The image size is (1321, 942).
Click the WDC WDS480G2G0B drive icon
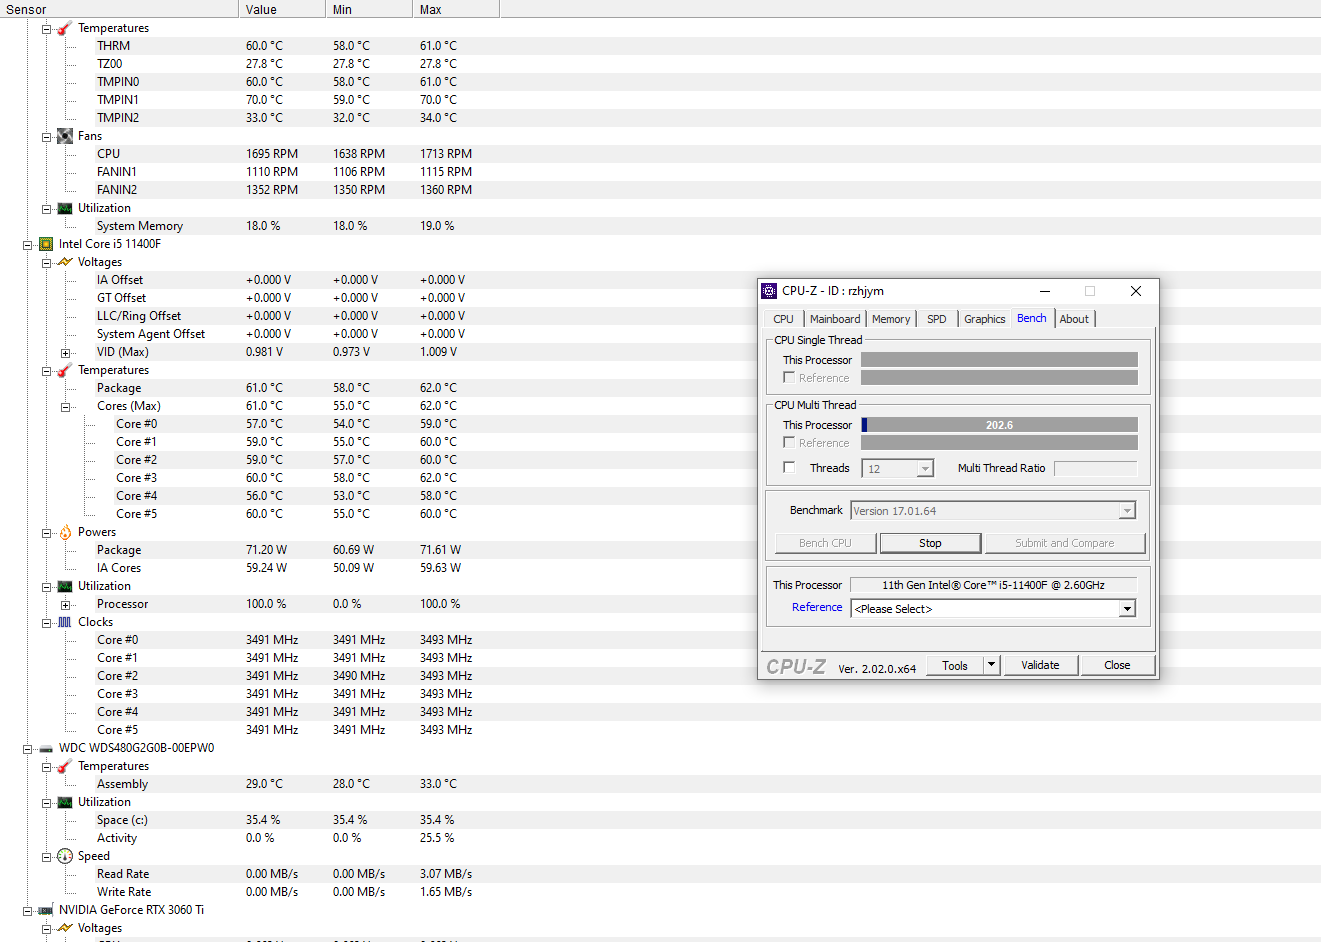(x=46, y=748)
